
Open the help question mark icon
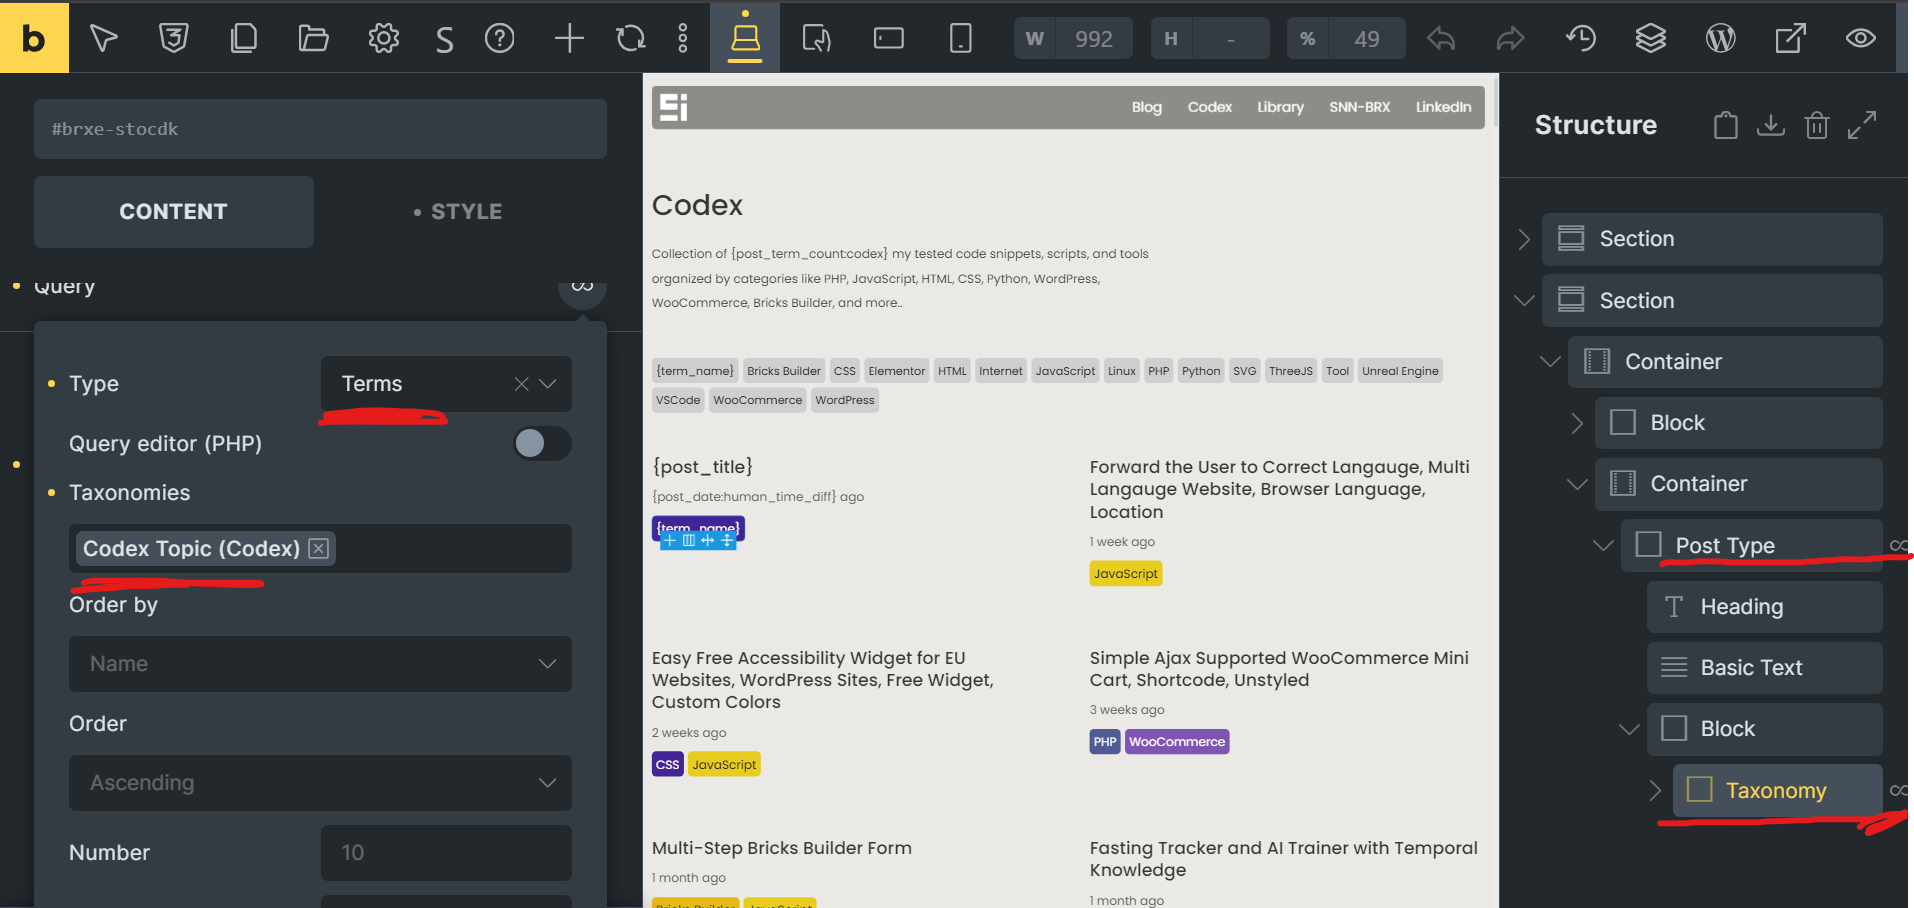499,38
